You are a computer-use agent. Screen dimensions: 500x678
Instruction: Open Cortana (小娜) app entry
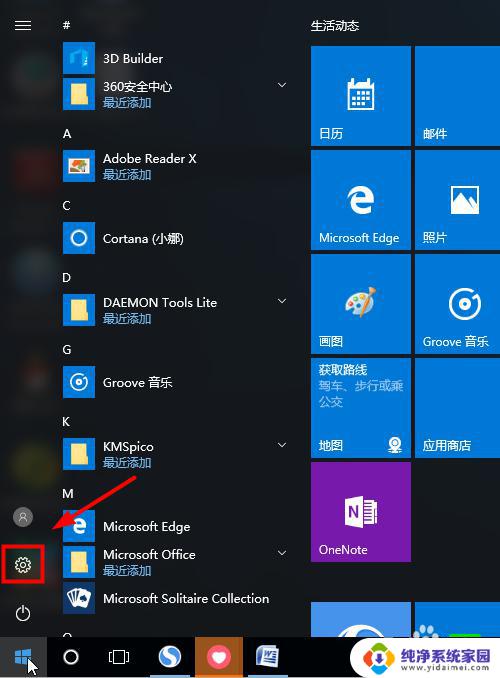point(175,238)
